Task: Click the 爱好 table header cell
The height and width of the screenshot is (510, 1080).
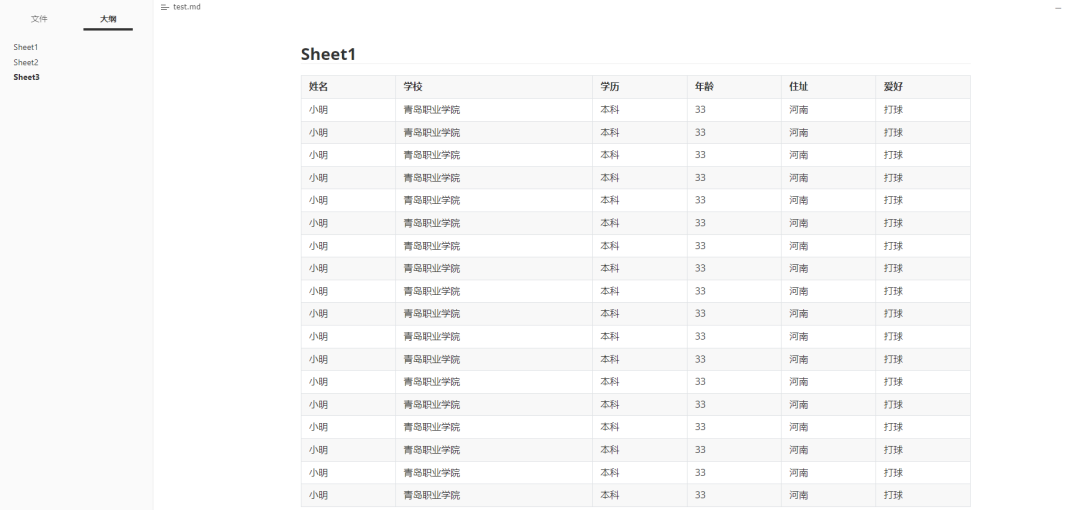Action: pos(923,87)
